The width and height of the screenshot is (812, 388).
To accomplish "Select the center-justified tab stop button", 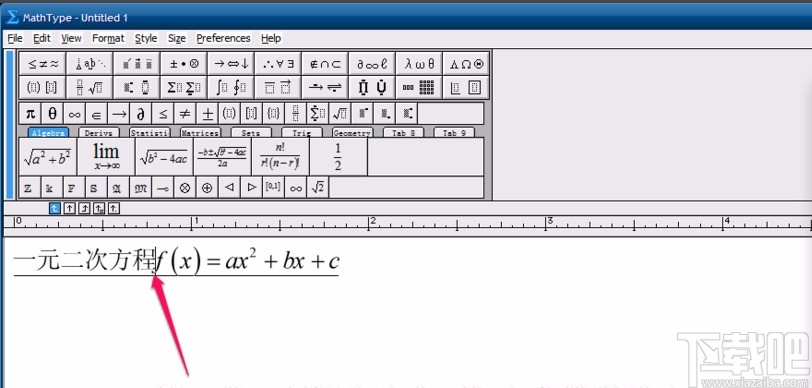I will 69,208.
